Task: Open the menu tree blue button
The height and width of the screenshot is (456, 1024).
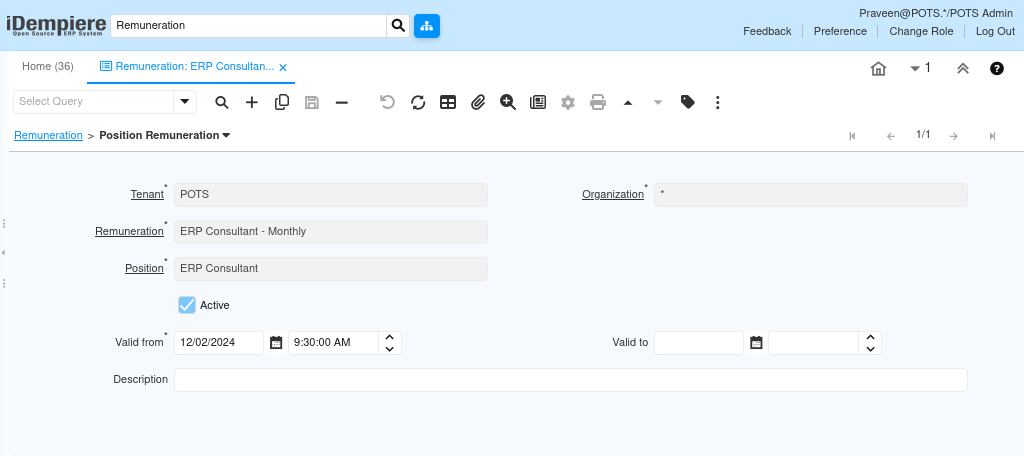Action: pyautogui.click(x=427, y=26)
